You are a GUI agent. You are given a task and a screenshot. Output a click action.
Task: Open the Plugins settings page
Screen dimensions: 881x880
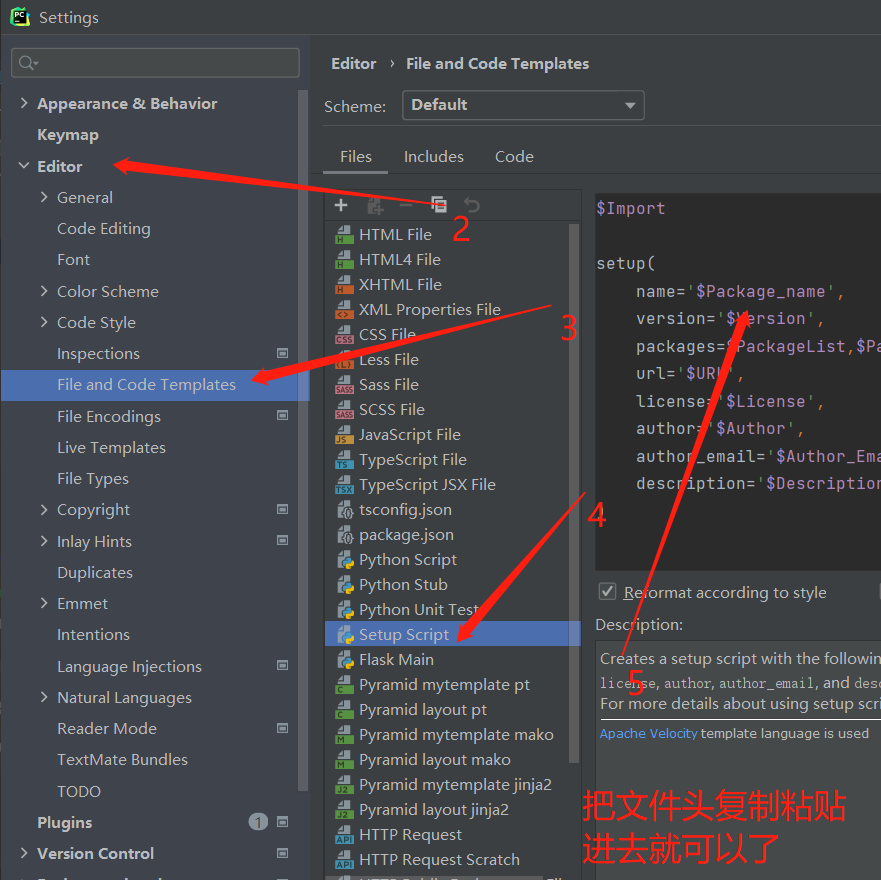[65, 823]
